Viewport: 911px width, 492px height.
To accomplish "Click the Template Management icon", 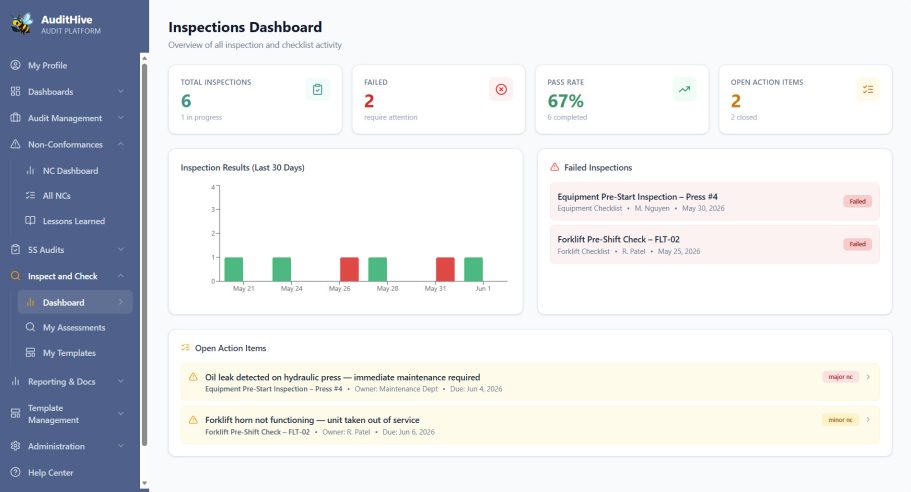I will [16, 414].
